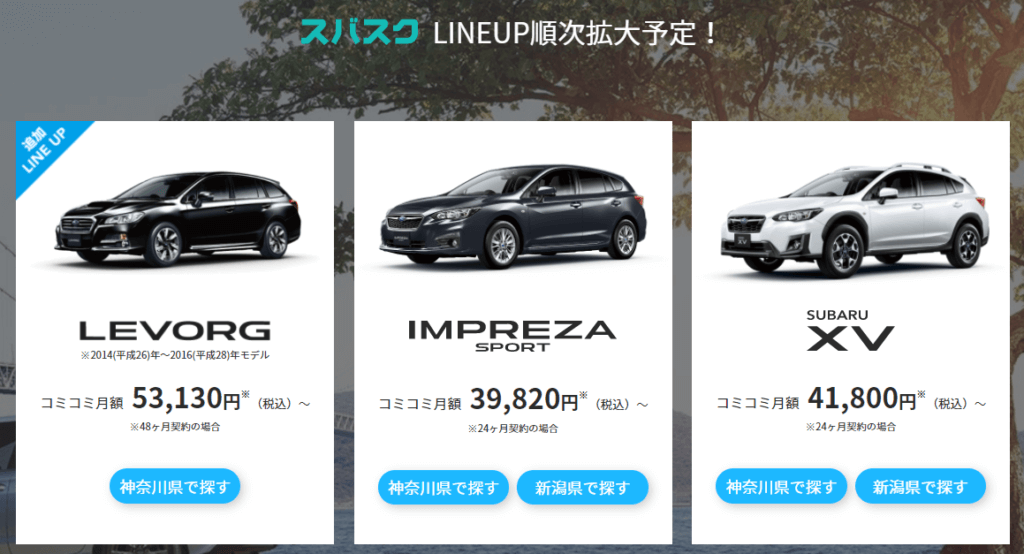Viewport: 1024px width, 554px height.
Task: Find Impreza Sport in 新潟県
Action: pos(583,487)
